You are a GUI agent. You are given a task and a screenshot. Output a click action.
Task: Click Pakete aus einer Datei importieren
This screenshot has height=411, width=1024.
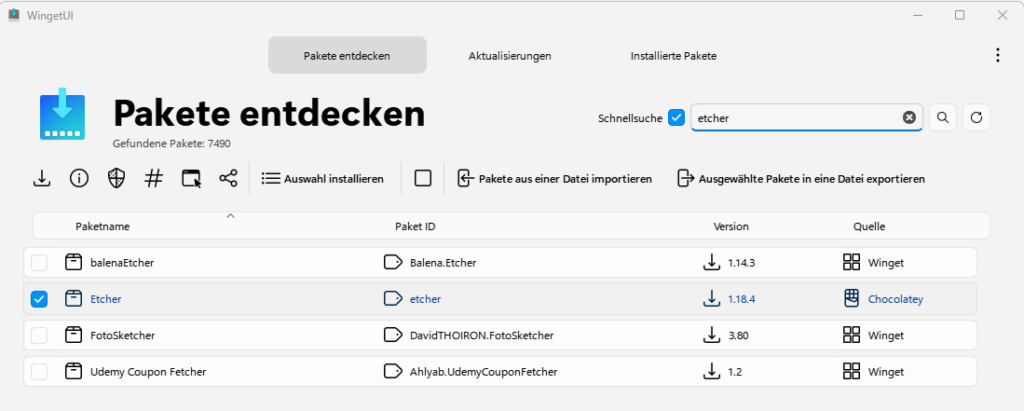(x=555, y=178)
